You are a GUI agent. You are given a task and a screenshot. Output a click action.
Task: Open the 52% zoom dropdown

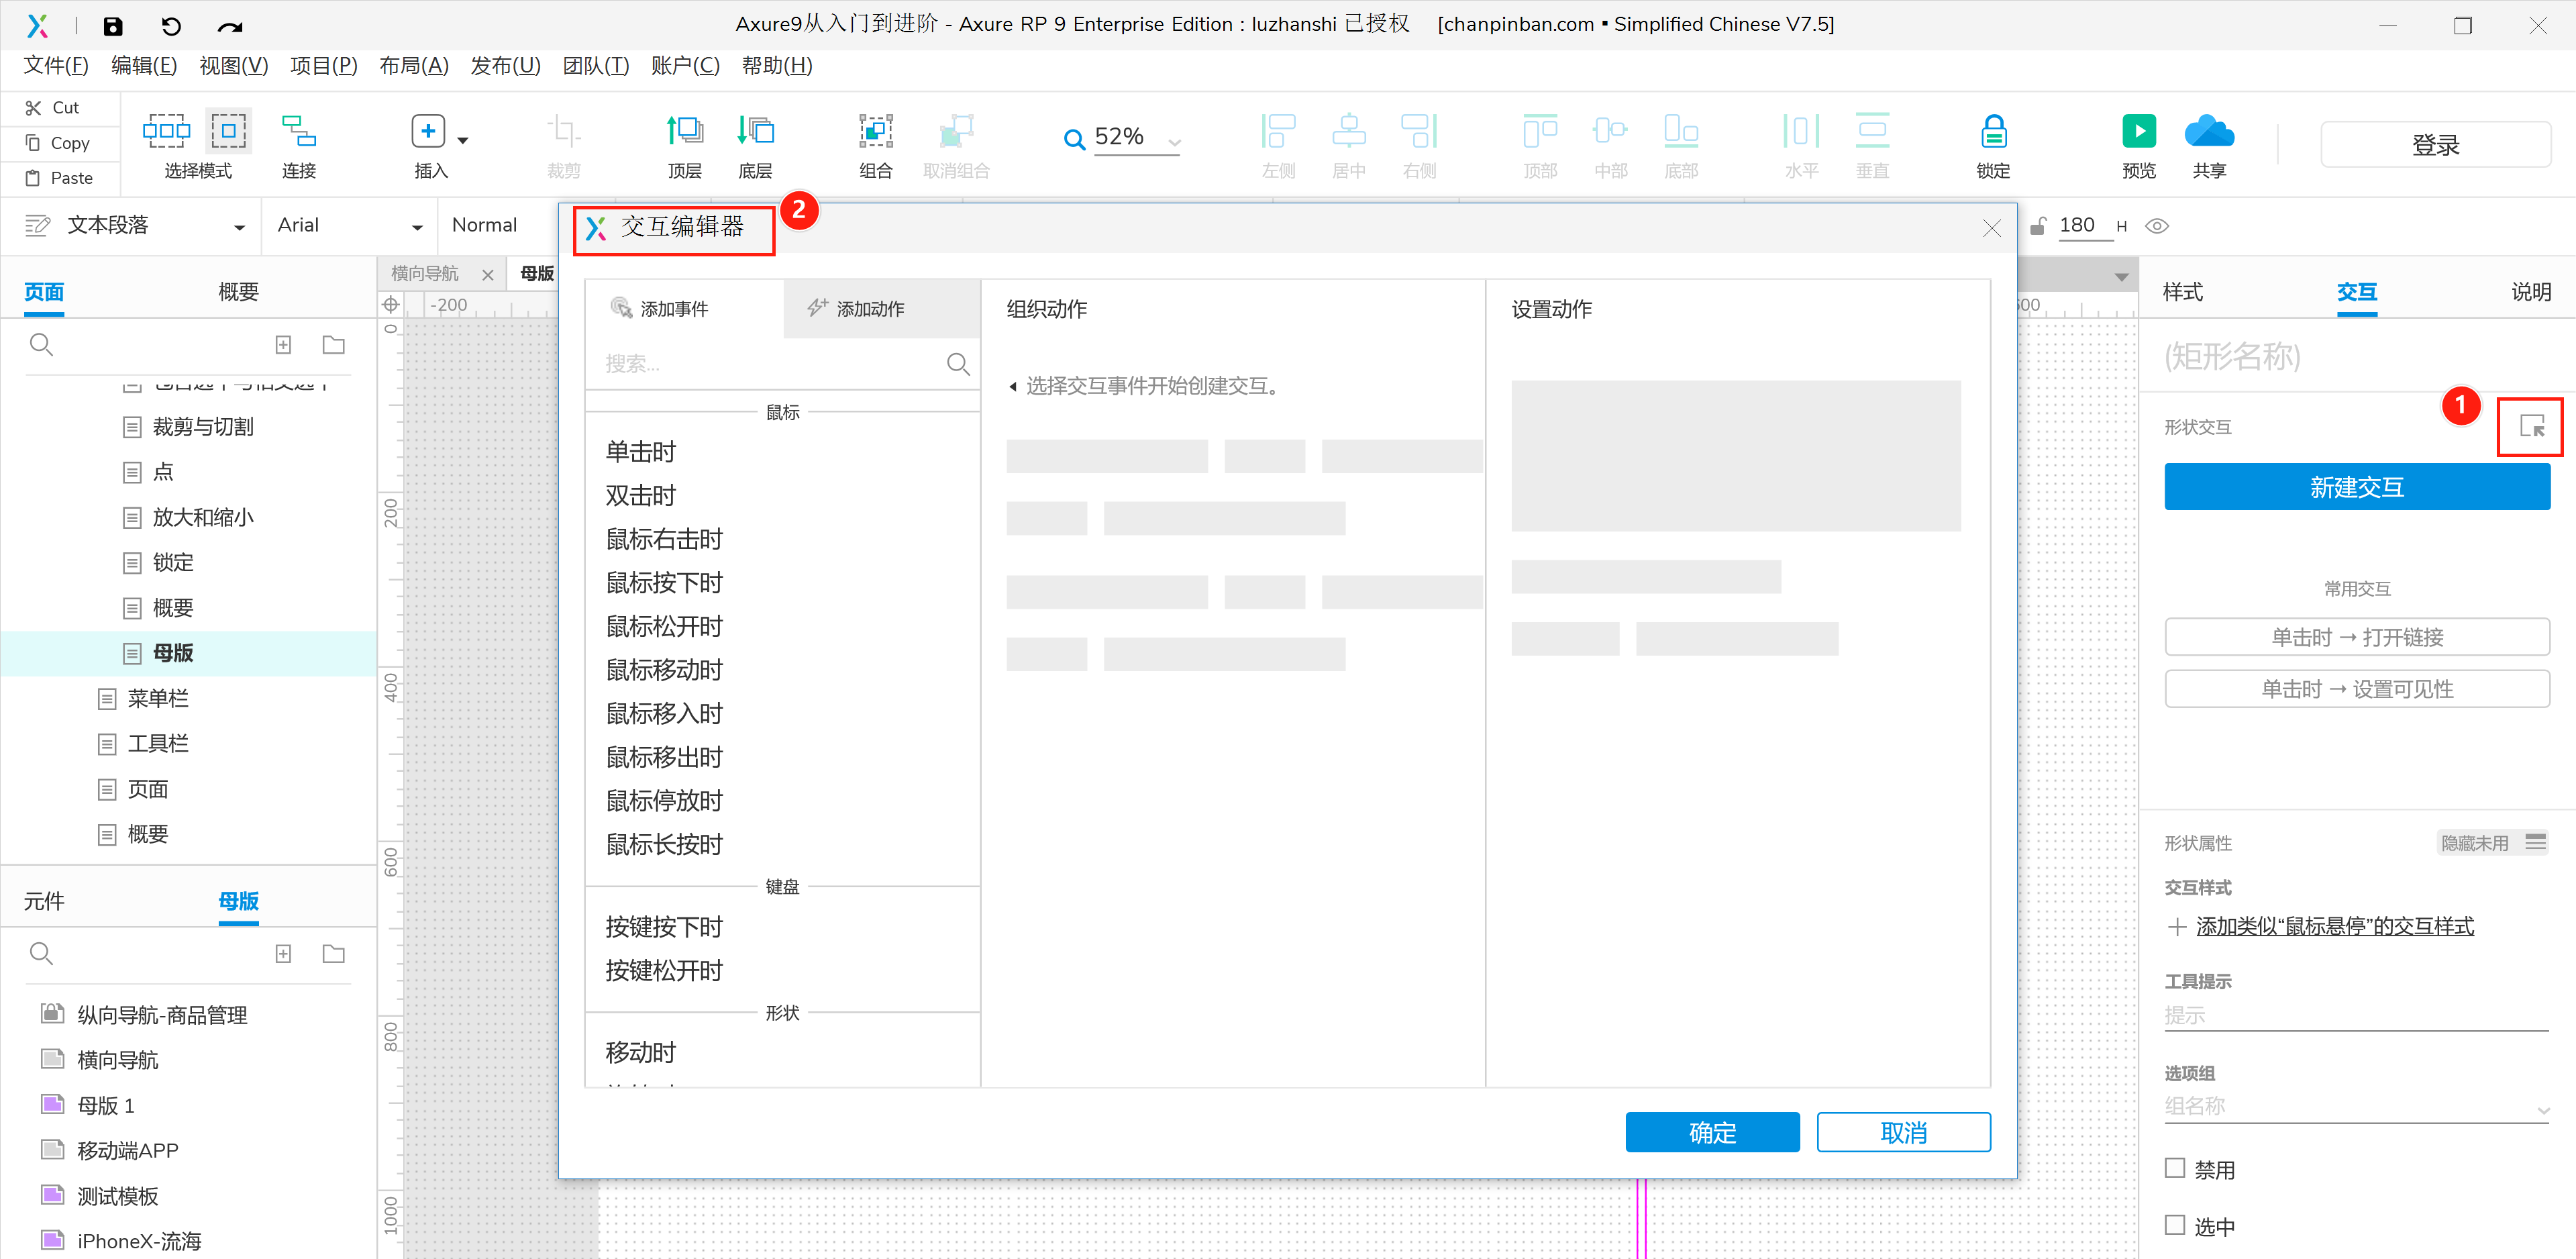[1174, 142]
